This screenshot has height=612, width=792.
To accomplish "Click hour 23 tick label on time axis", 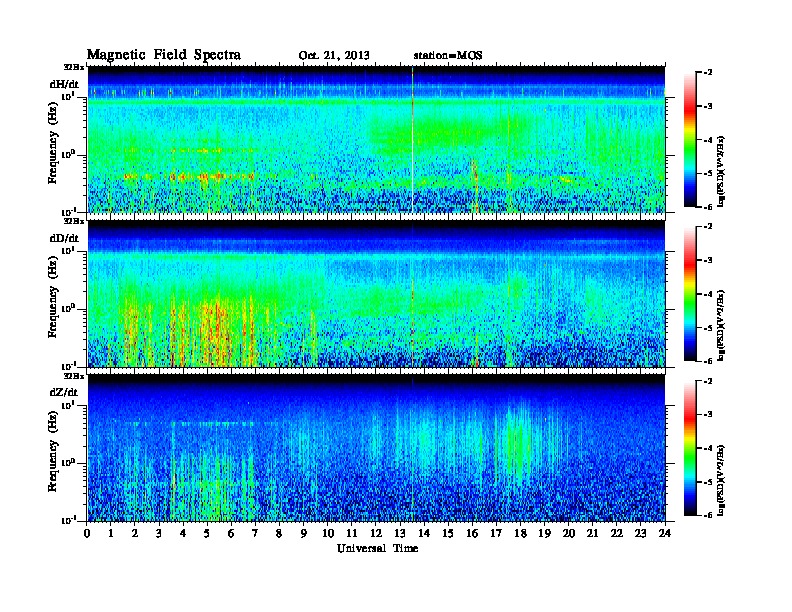I will tap(640, 533).
